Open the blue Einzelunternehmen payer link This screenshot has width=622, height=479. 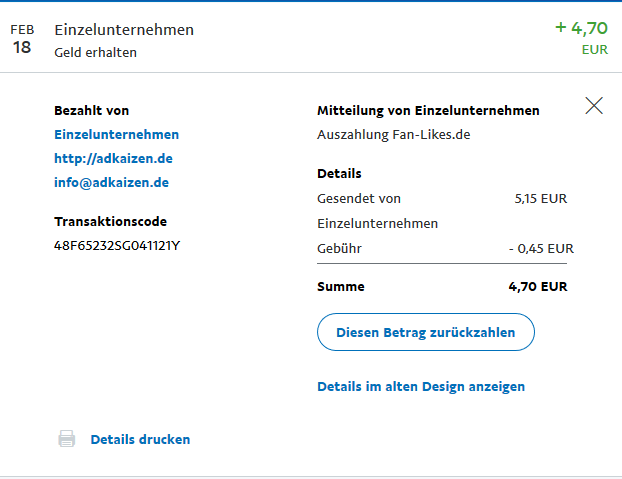pos(116,134)
